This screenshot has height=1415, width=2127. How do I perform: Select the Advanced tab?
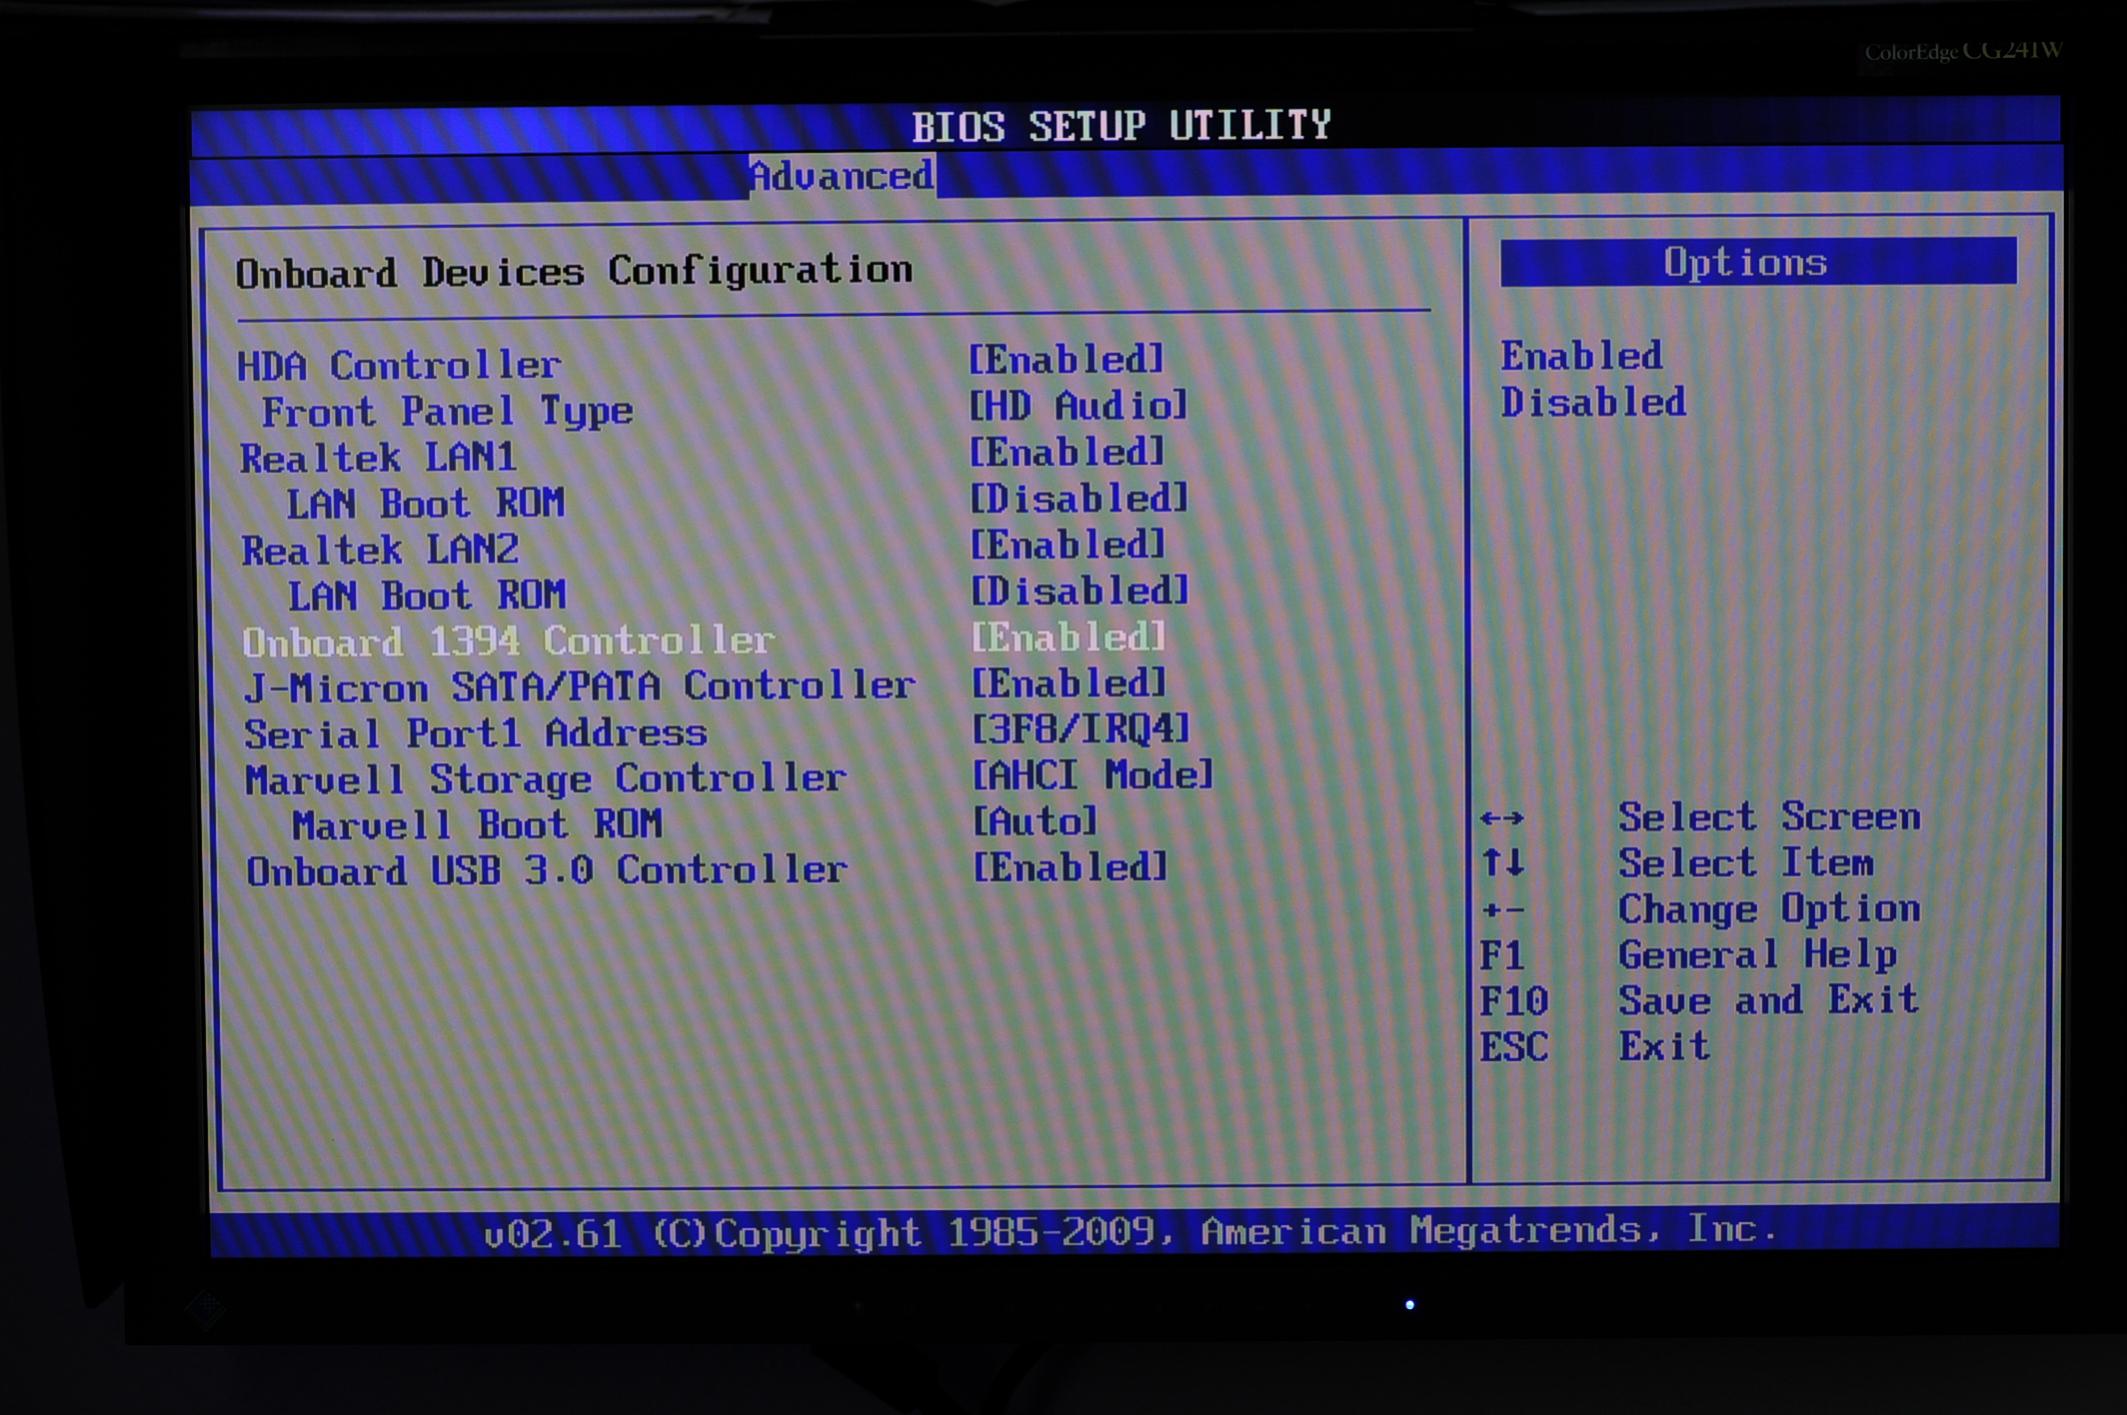(x=842, y=177)
